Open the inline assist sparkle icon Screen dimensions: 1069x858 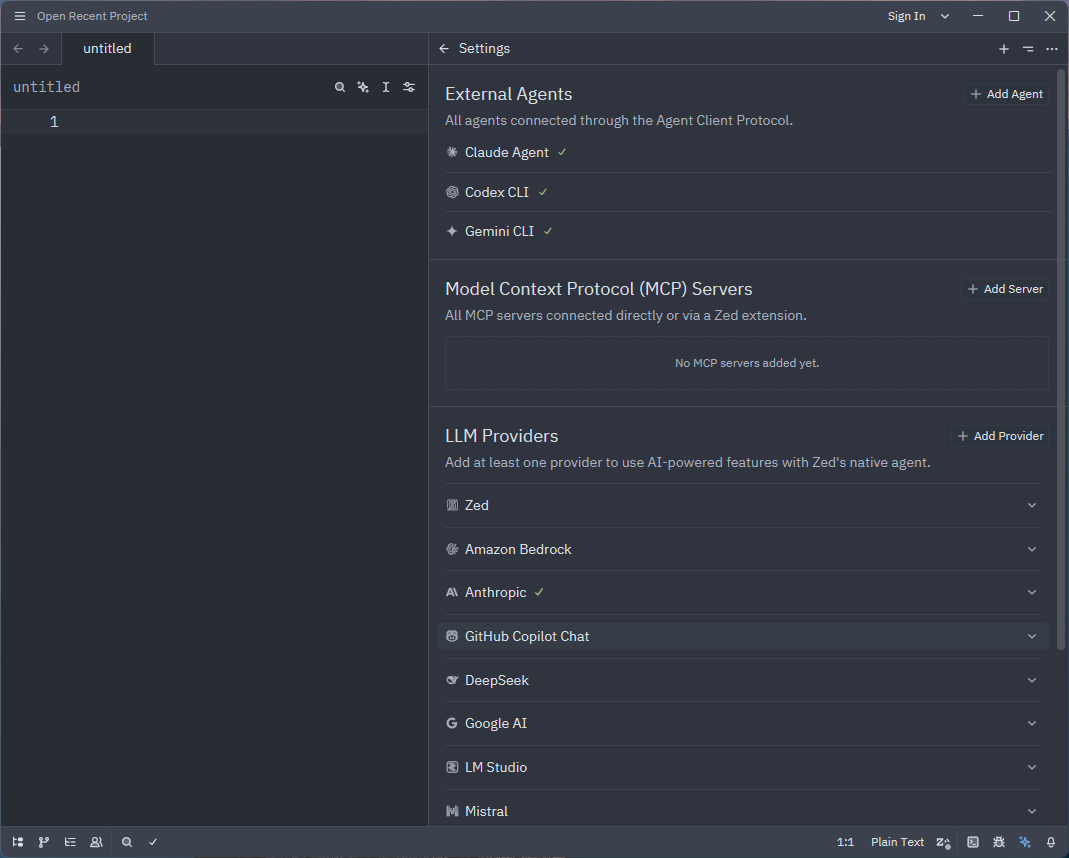pos(363,87)
